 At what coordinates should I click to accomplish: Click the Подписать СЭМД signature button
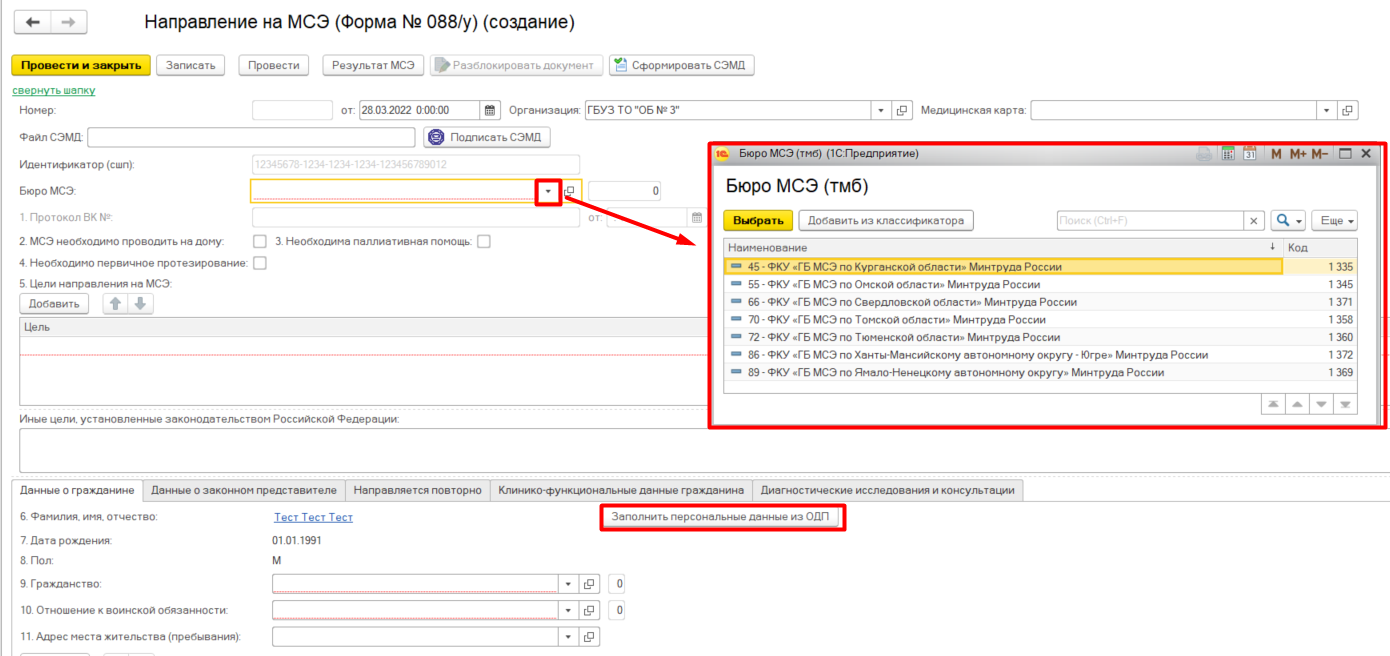487,137
